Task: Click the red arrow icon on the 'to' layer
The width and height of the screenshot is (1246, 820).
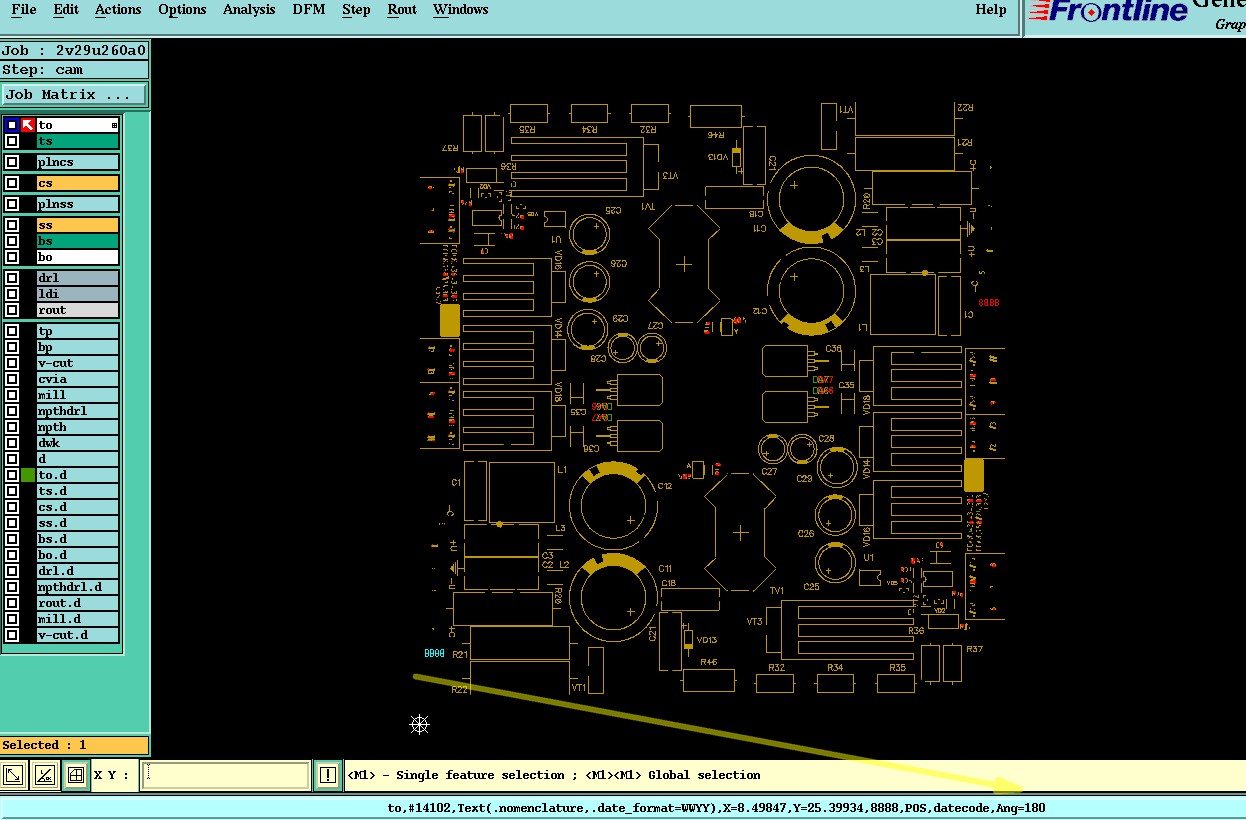Action: (x=28, y=125)
